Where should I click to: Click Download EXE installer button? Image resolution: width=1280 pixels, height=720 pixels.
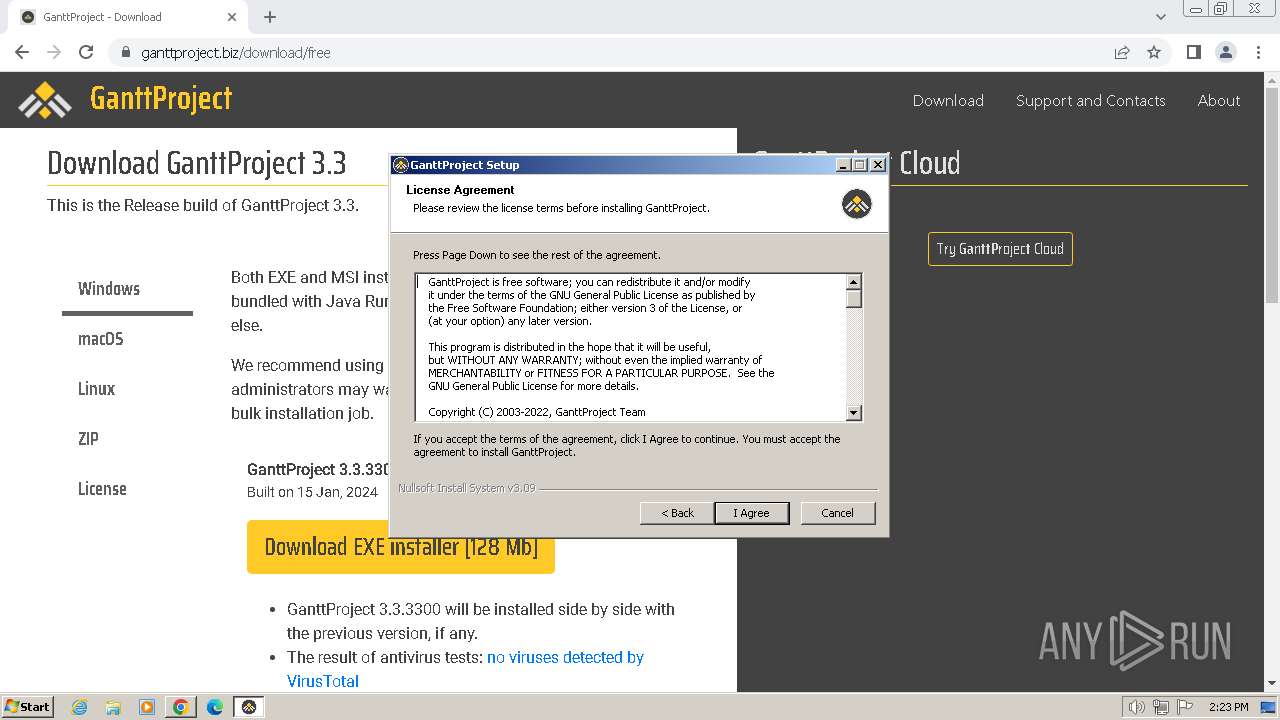tap(401, 547)
